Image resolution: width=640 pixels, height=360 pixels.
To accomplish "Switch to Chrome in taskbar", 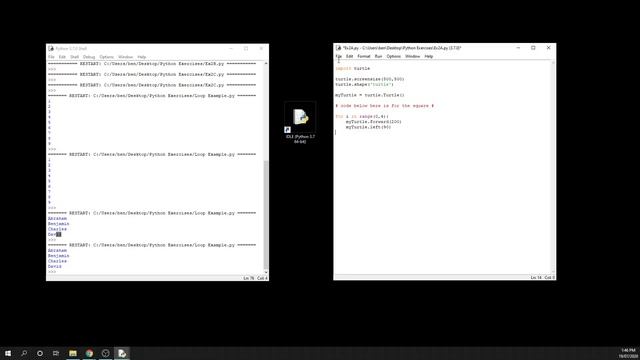I will (89, 353).
